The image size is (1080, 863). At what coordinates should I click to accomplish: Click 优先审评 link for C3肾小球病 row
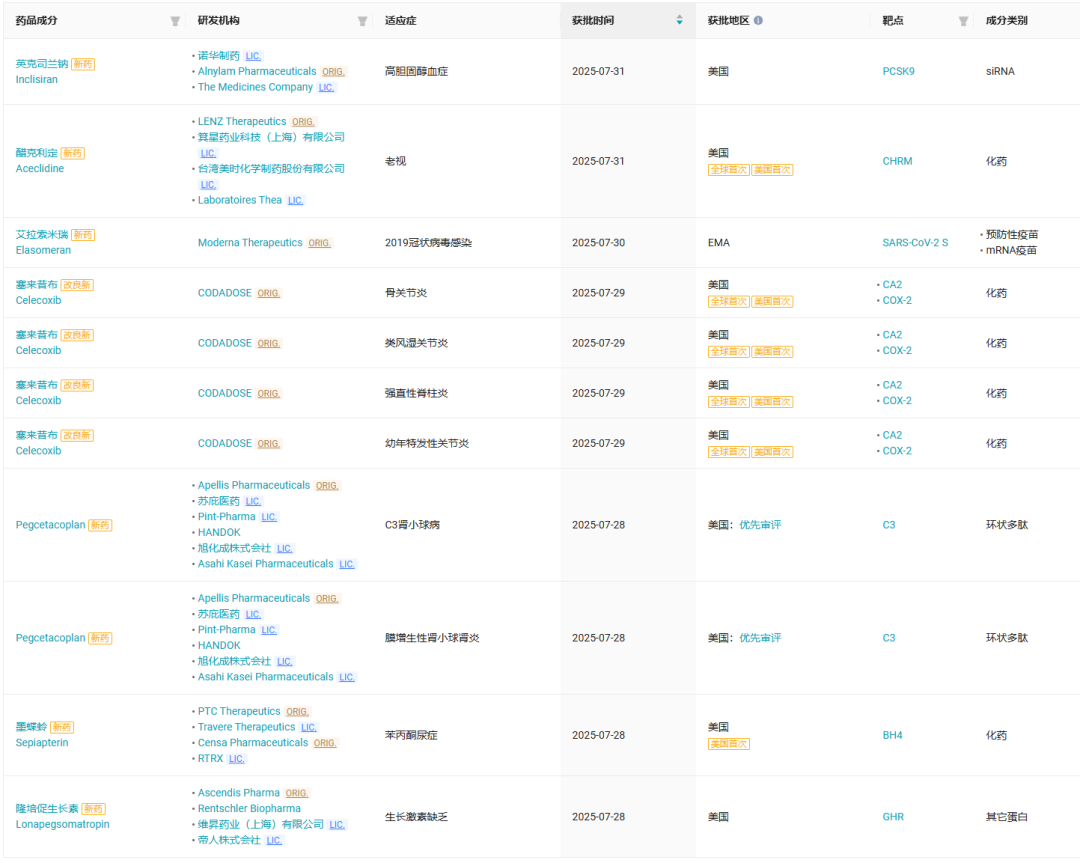760,525
